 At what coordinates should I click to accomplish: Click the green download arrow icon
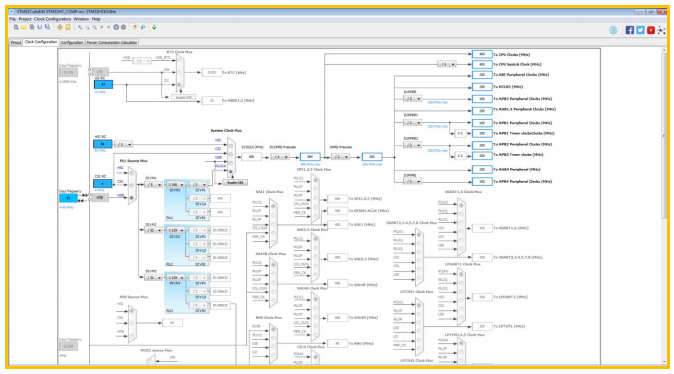tap(154, 28)
